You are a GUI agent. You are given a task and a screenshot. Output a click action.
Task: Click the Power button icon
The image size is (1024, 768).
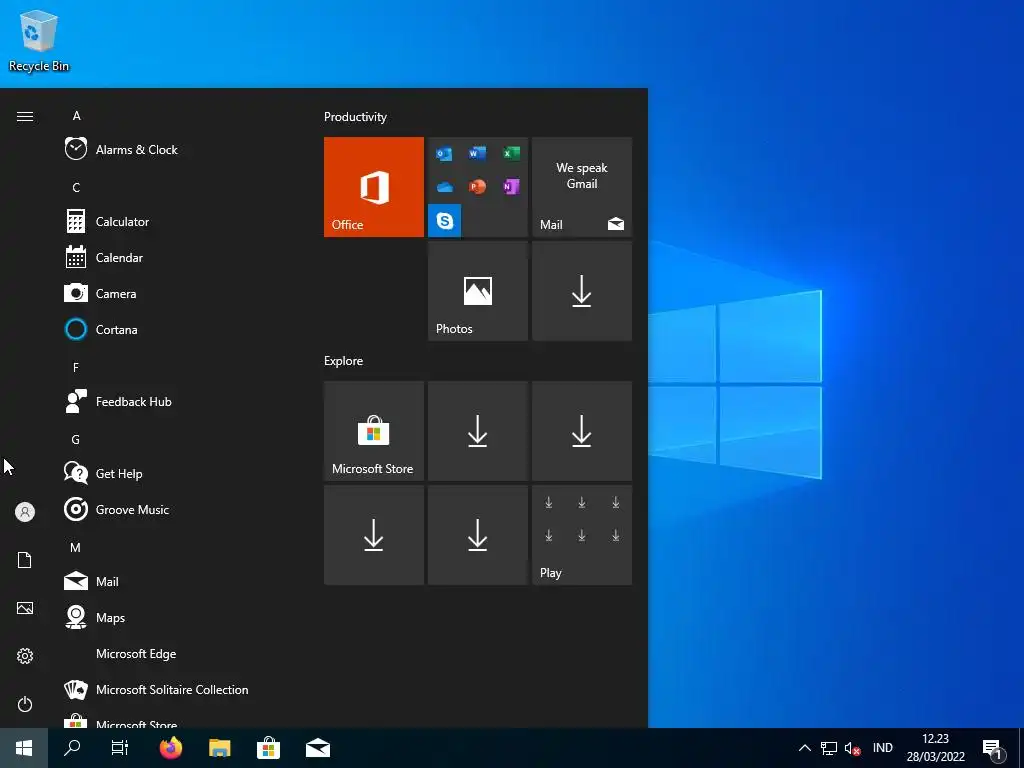click(x=25, y=704)
